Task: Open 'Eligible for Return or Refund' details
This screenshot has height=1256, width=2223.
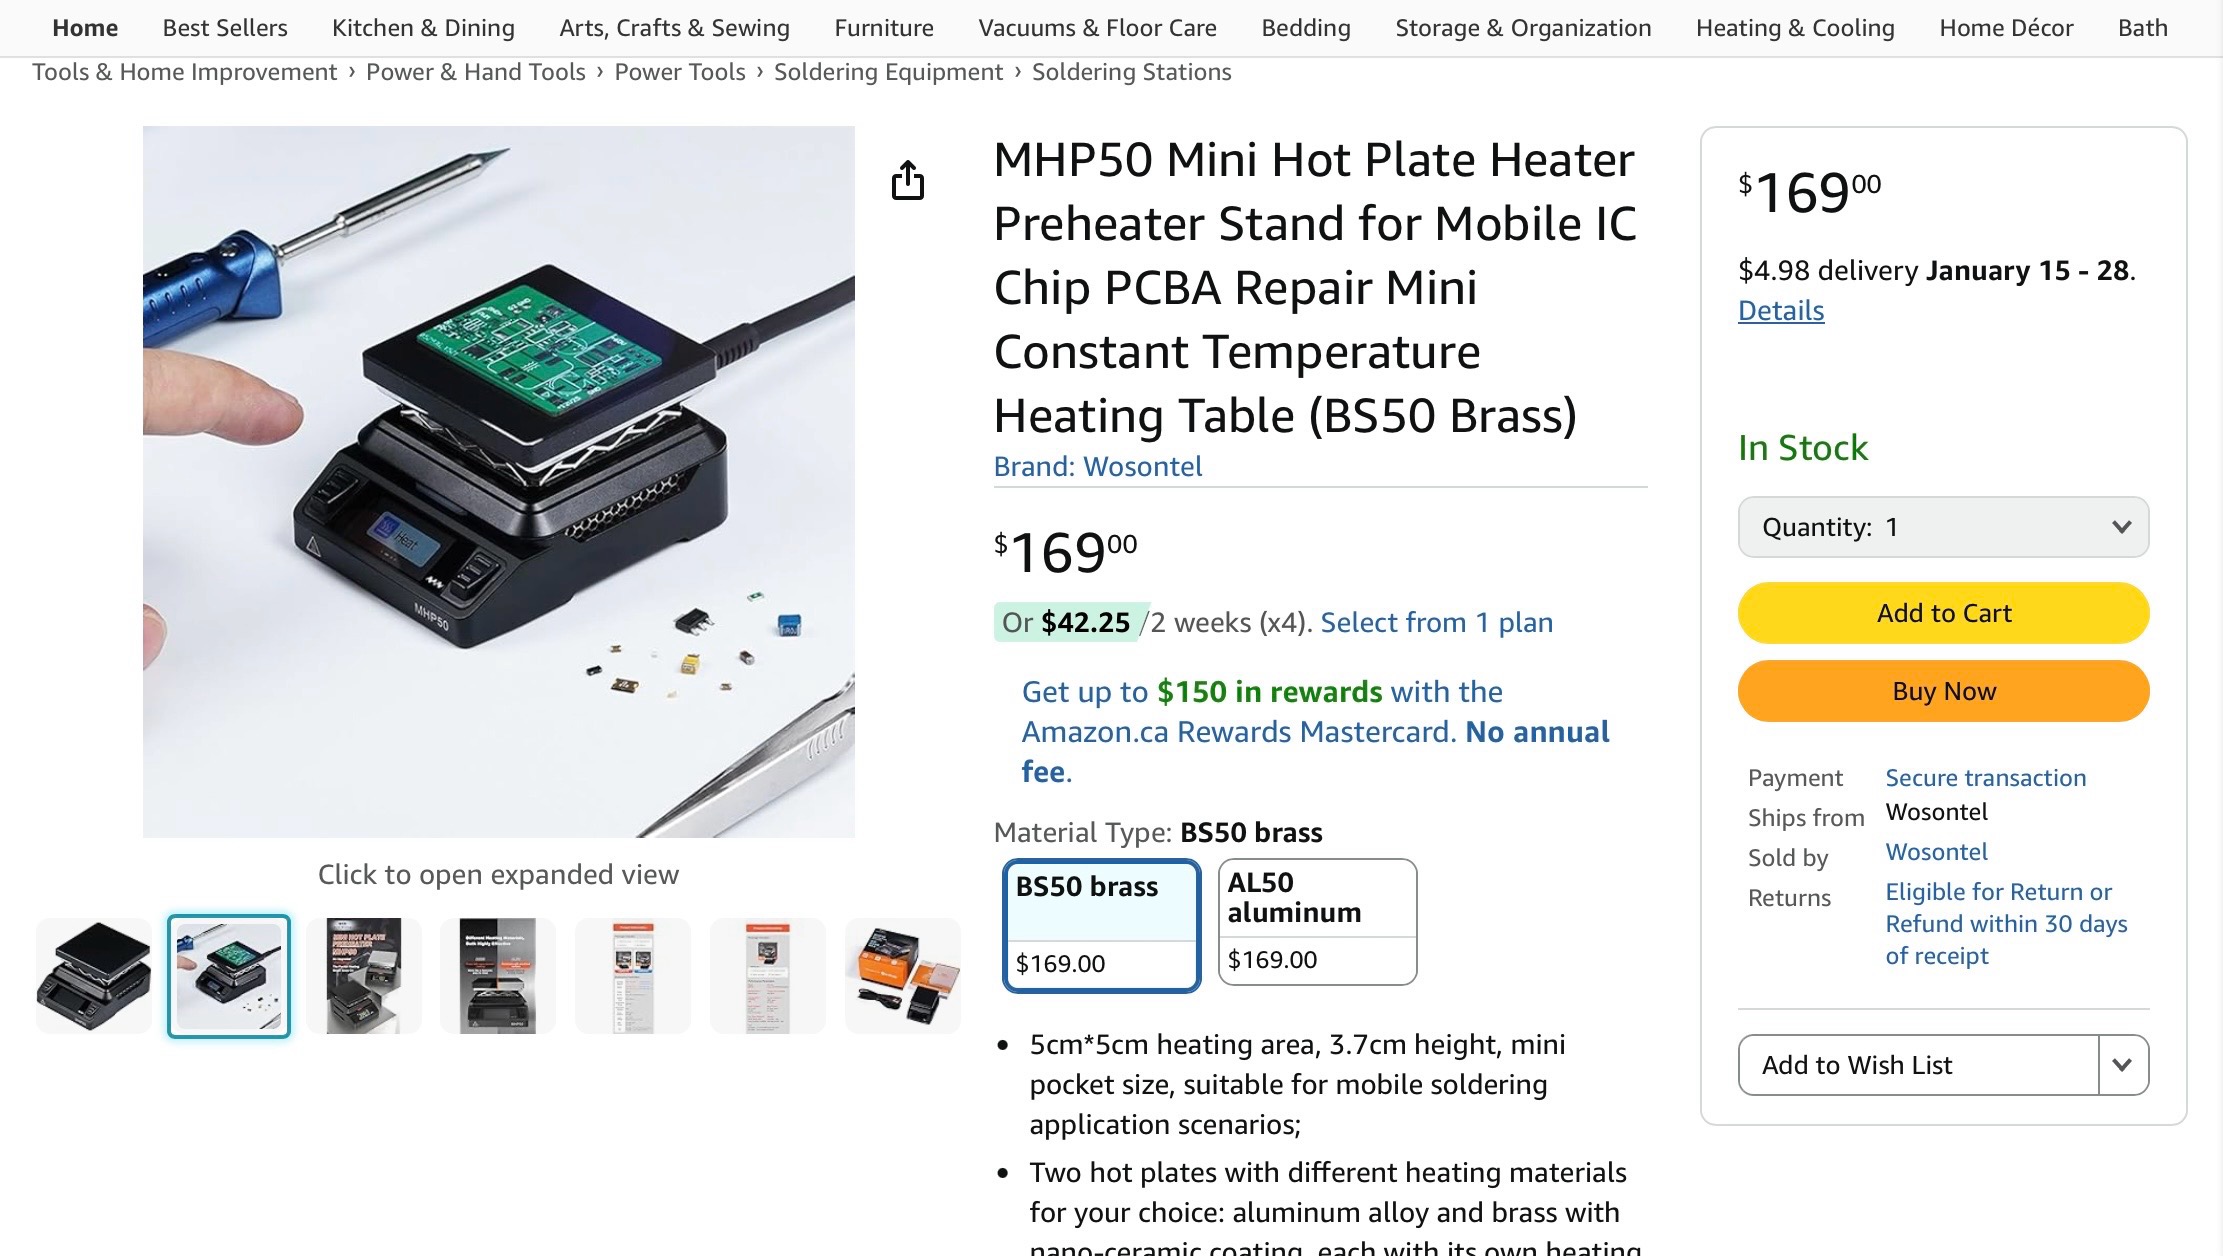Action: pyautogui.click(x=2006, y=923)
